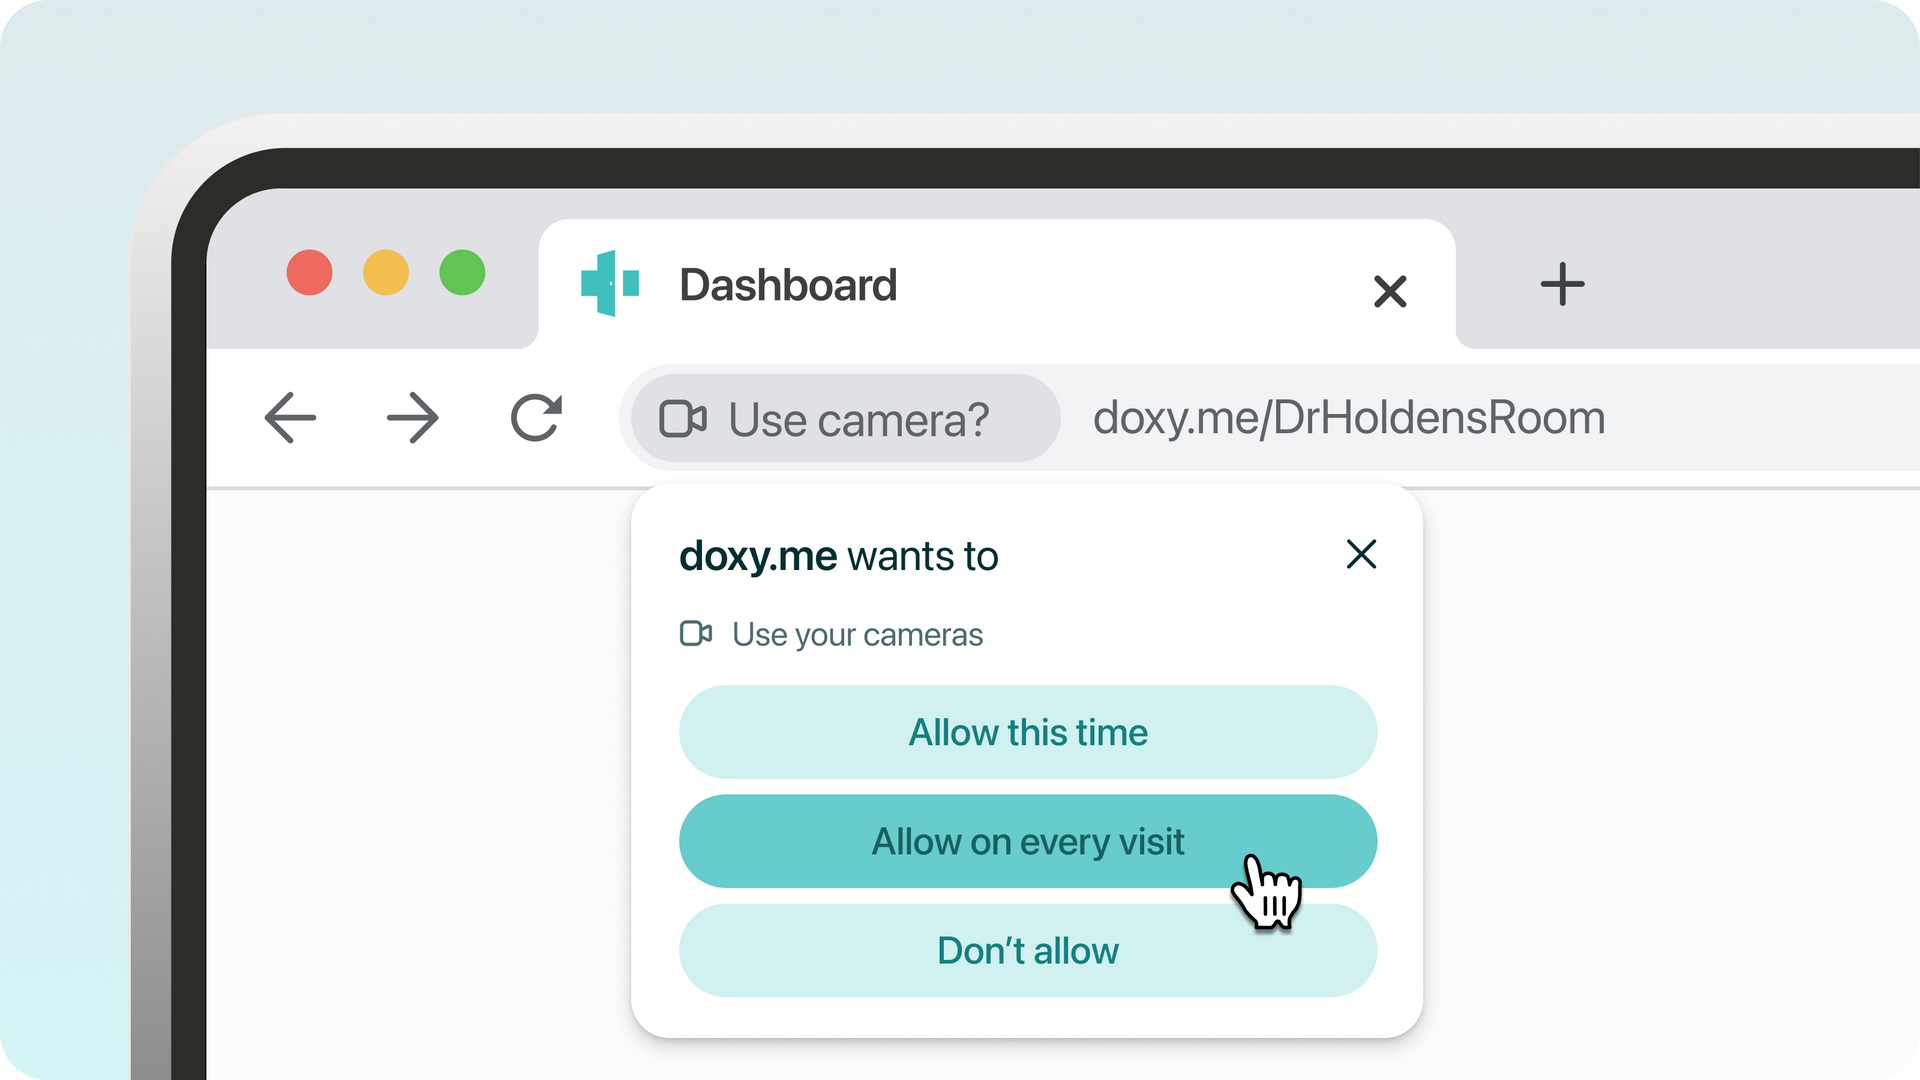
Task: Click the red window close dot
Action: click(310, 273)
